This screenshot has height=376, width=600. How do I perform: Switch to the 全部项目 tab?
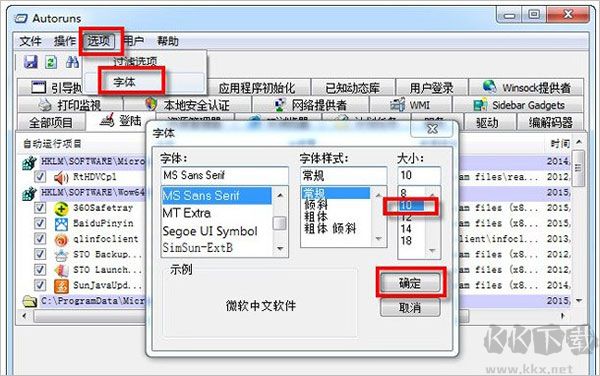coord(51,123)
